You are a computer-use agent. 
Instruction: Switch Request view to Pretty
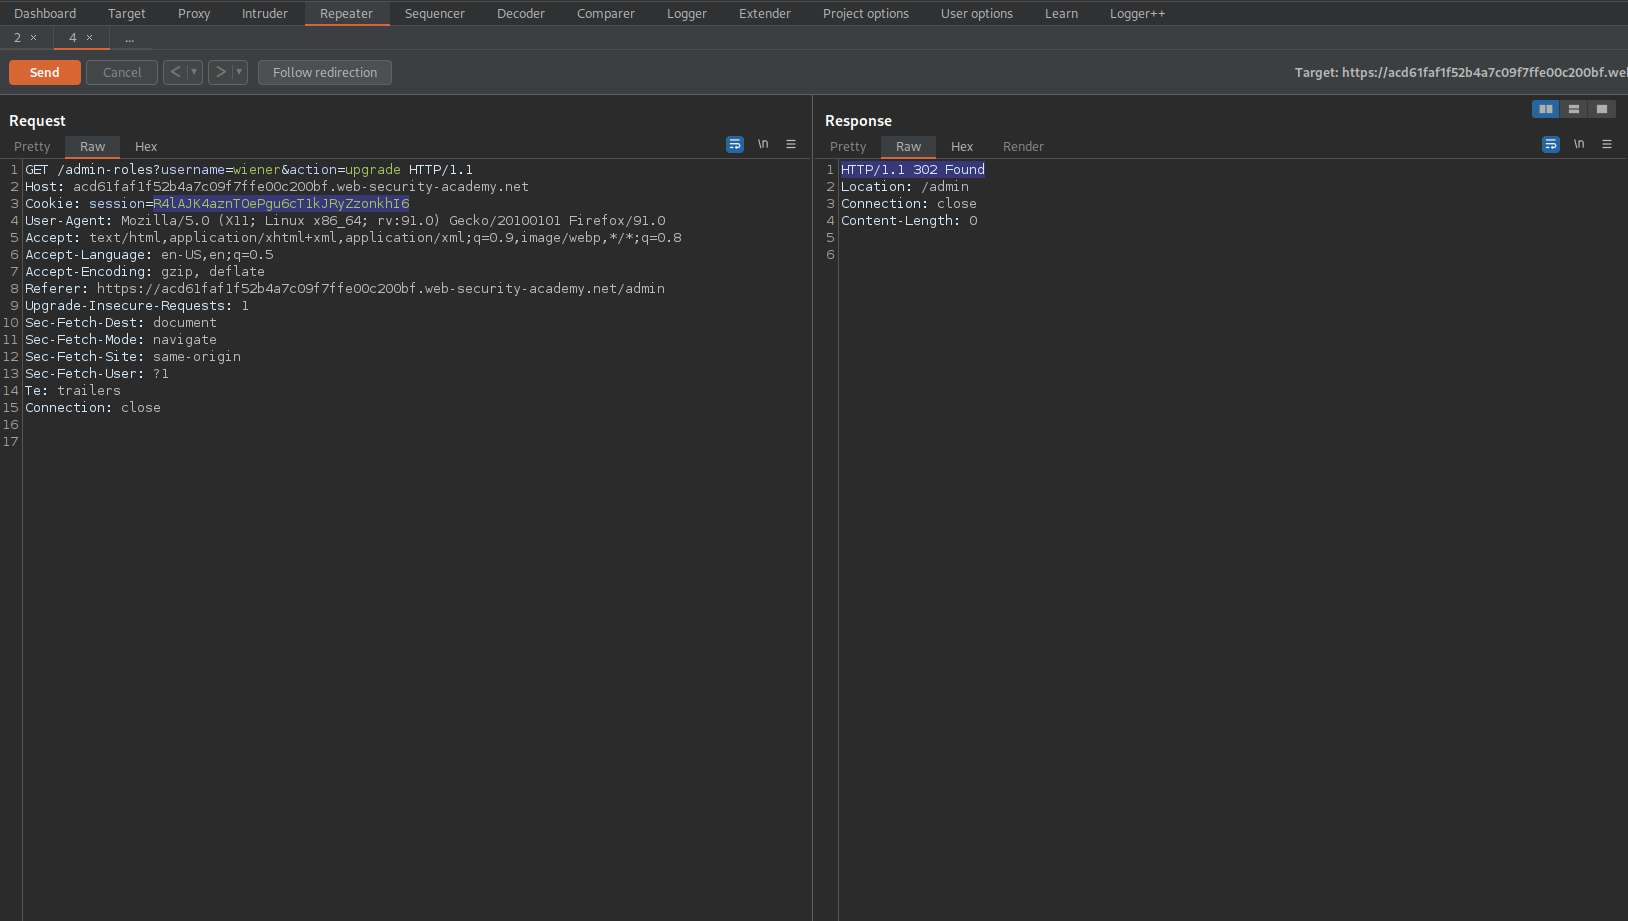32,146
